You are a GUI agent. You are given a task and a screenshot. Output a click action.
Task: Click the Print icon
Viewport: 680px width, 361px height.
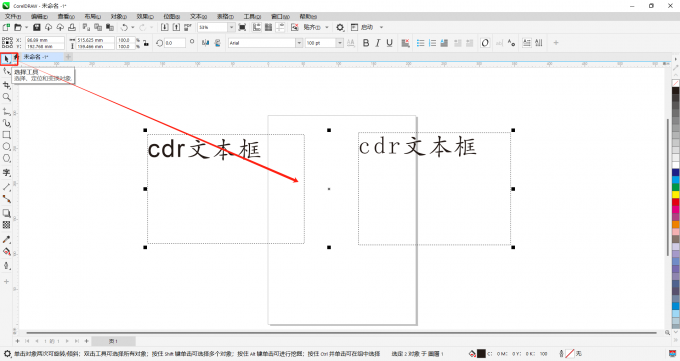click(x=72, y=27)
